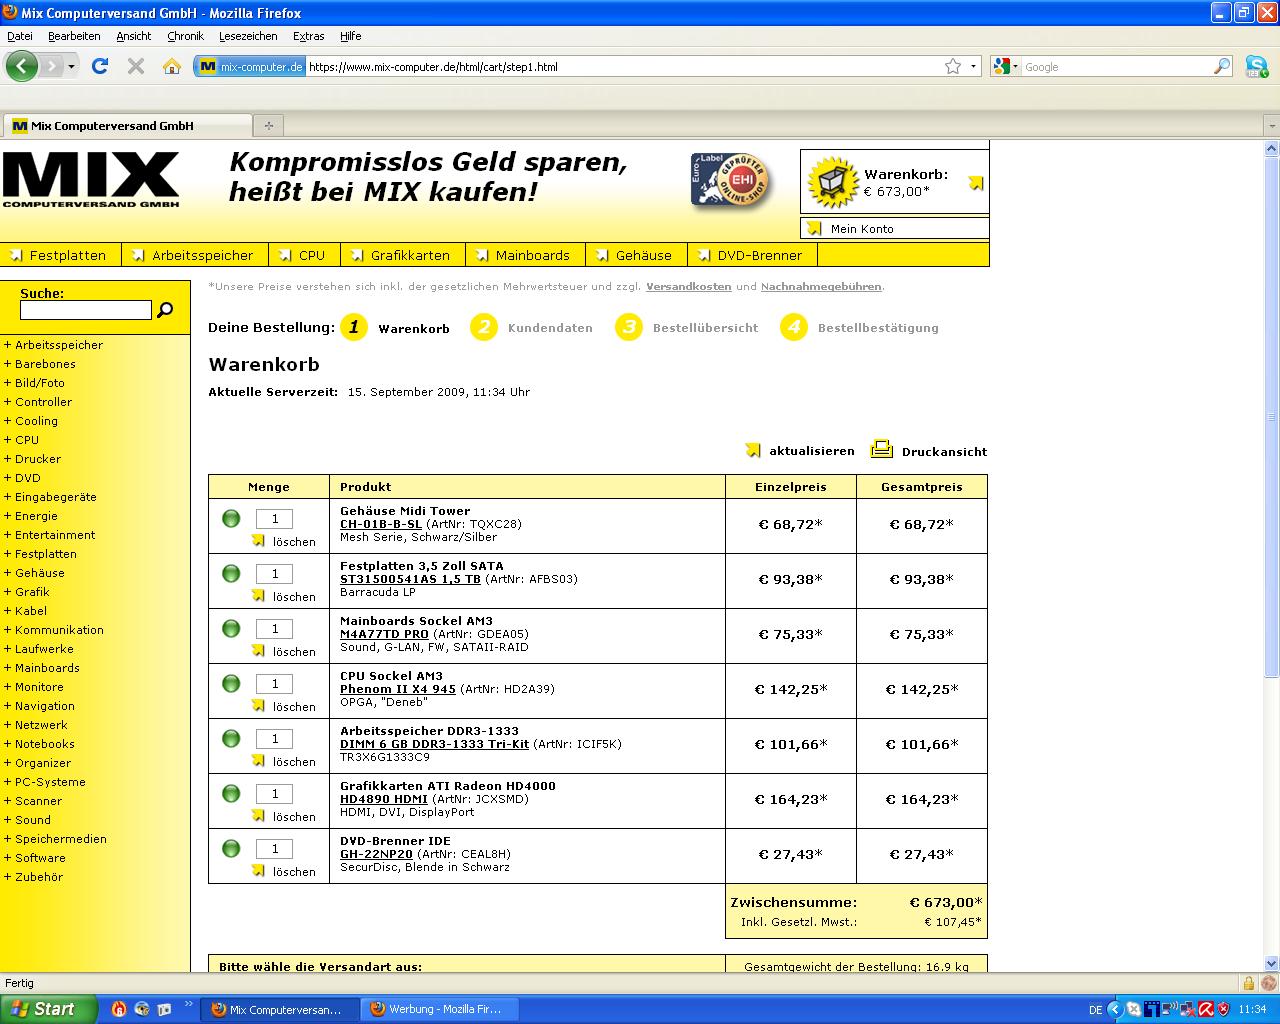Click the vertical page scrollbar thumb
This screenshot has height=1024, width=1280.
[1271, 415]
